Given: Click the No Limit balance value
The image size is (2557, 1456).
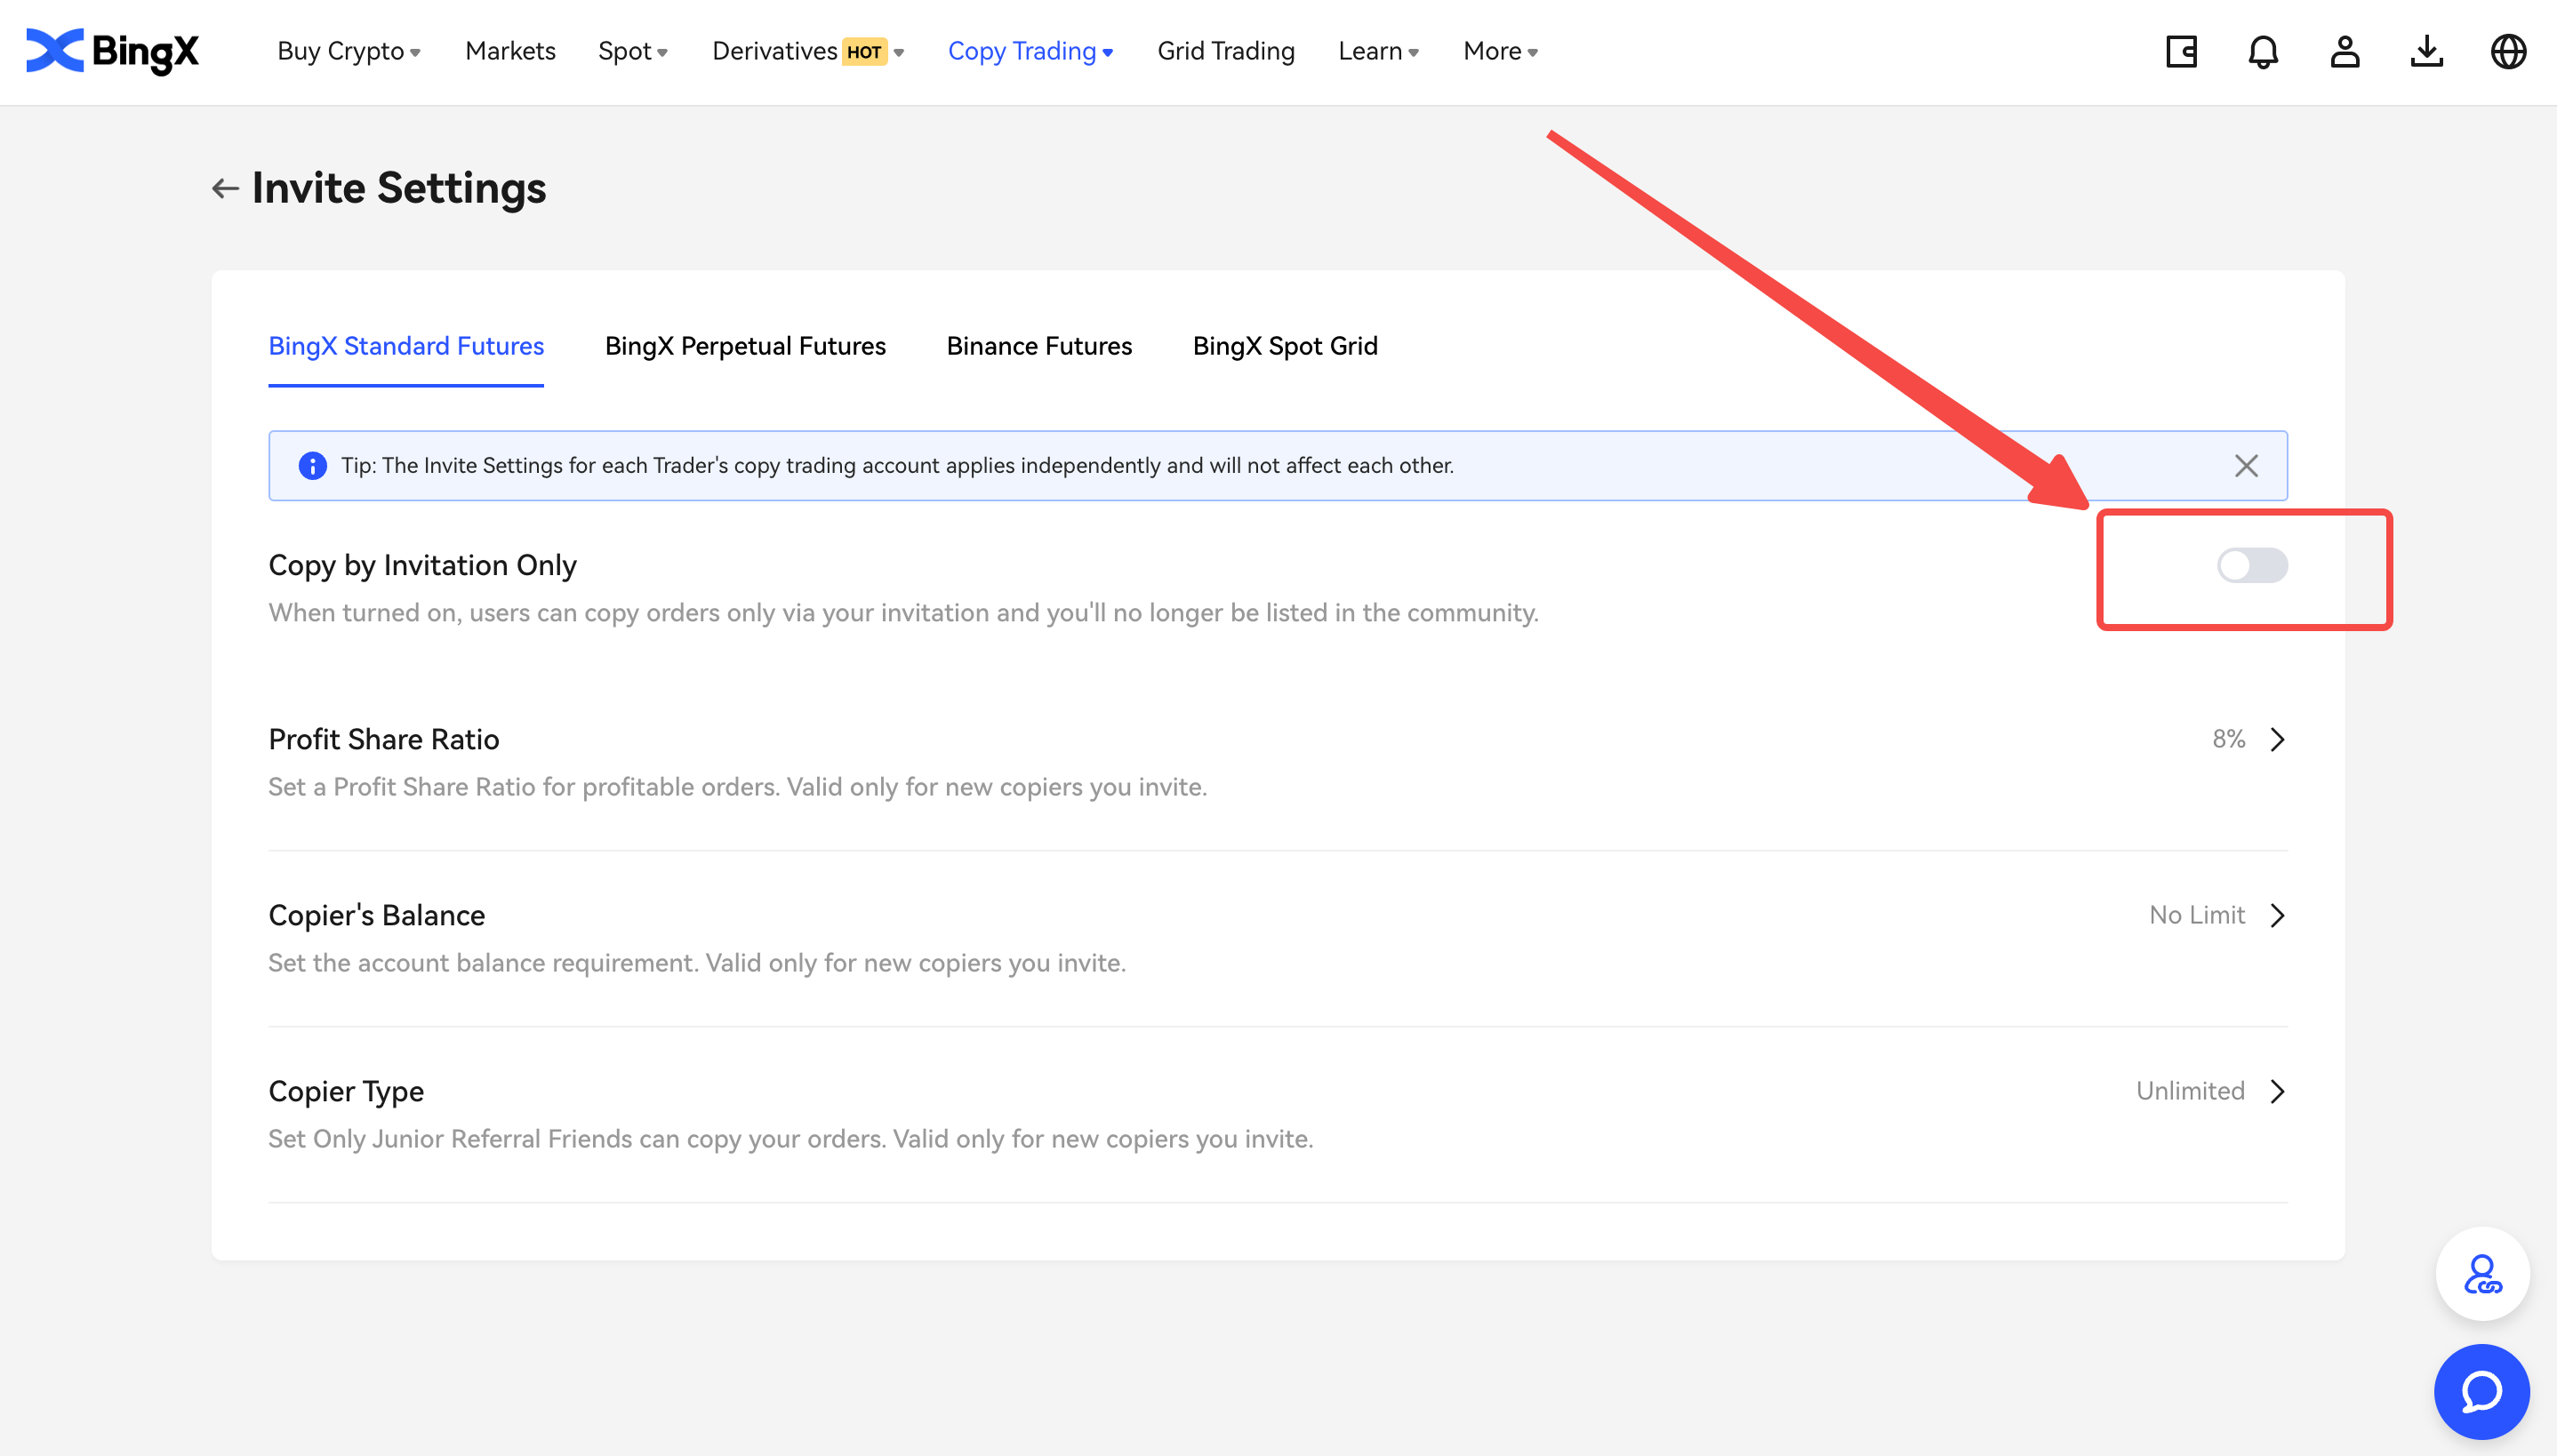Looking at the screenshot, I should [x=2197, y=916].
